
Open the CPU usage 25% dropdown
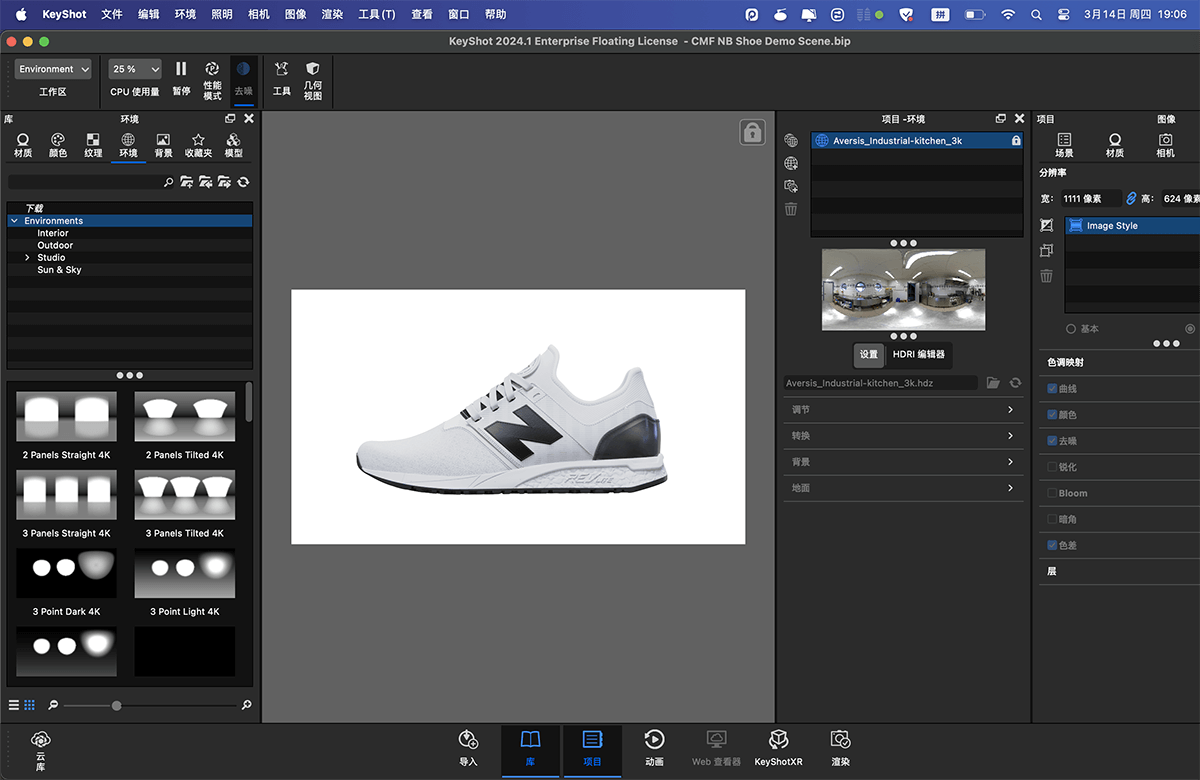click(x=135, y=69)
